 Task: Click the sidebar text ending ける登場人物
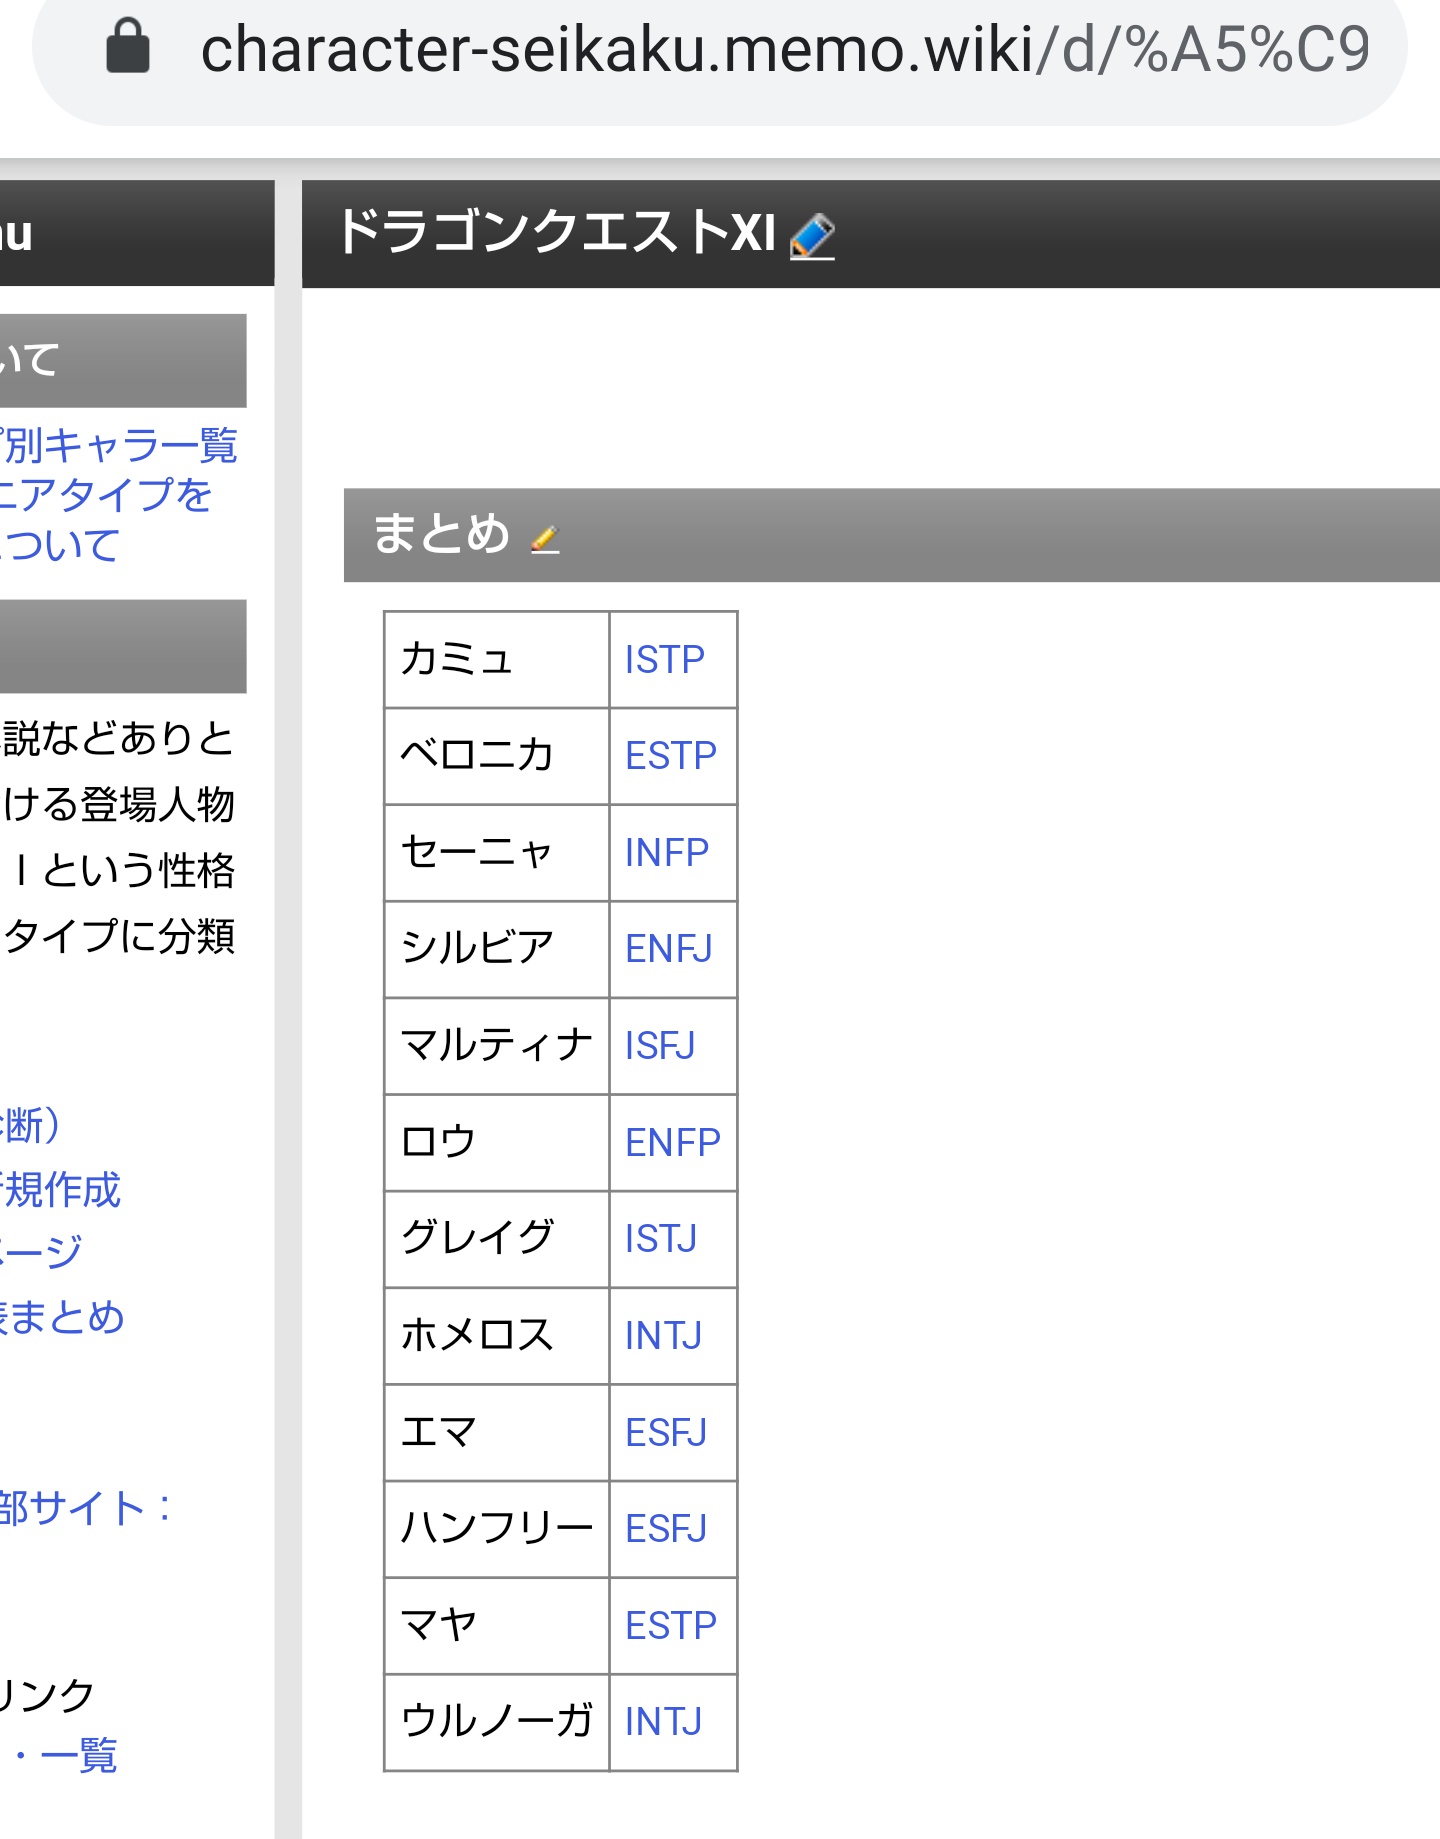(118, 805)
